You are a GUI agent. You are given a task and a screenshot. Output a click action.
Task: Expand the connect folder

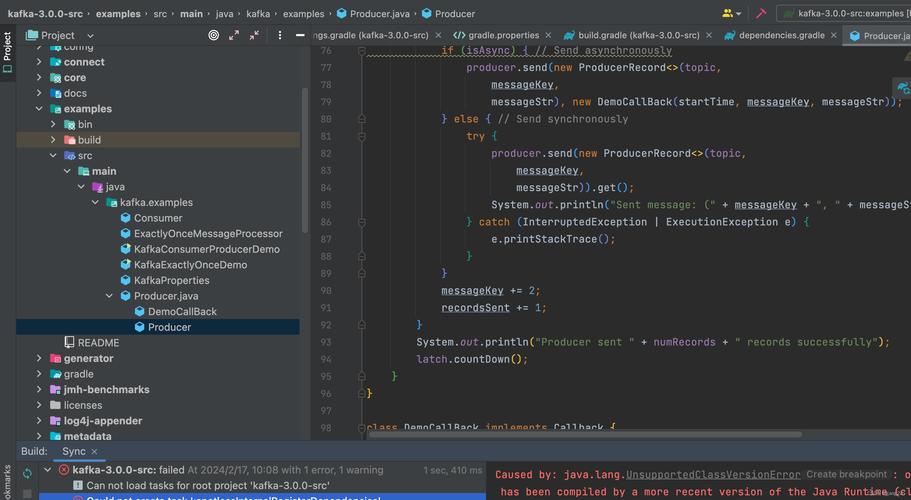tap(39, 62)
